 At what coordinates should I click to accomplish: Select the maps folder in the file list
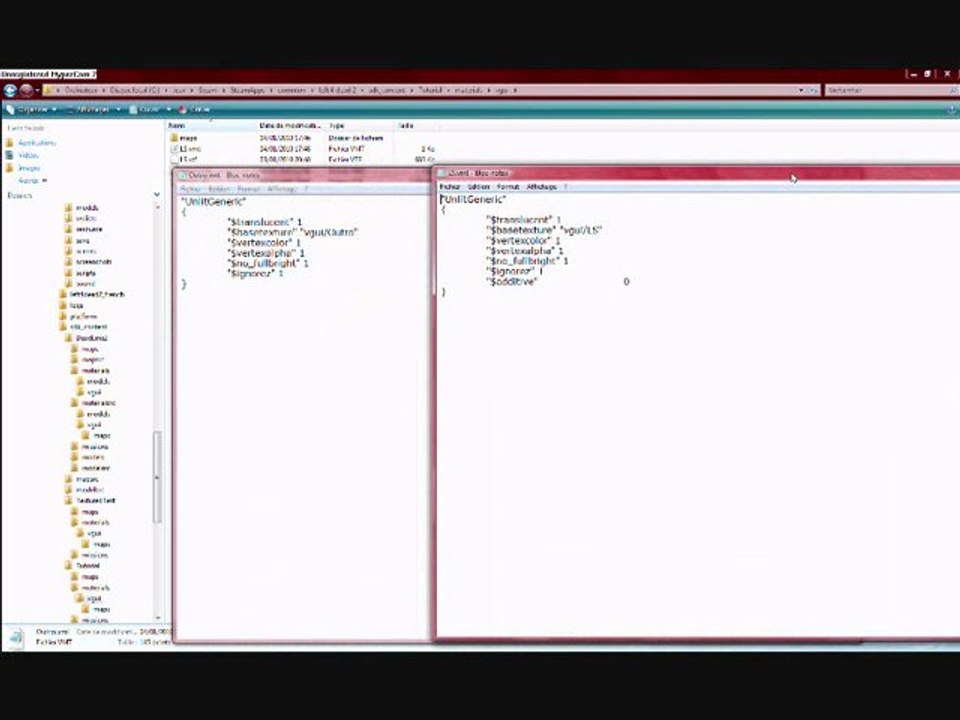tap(184, 138)
